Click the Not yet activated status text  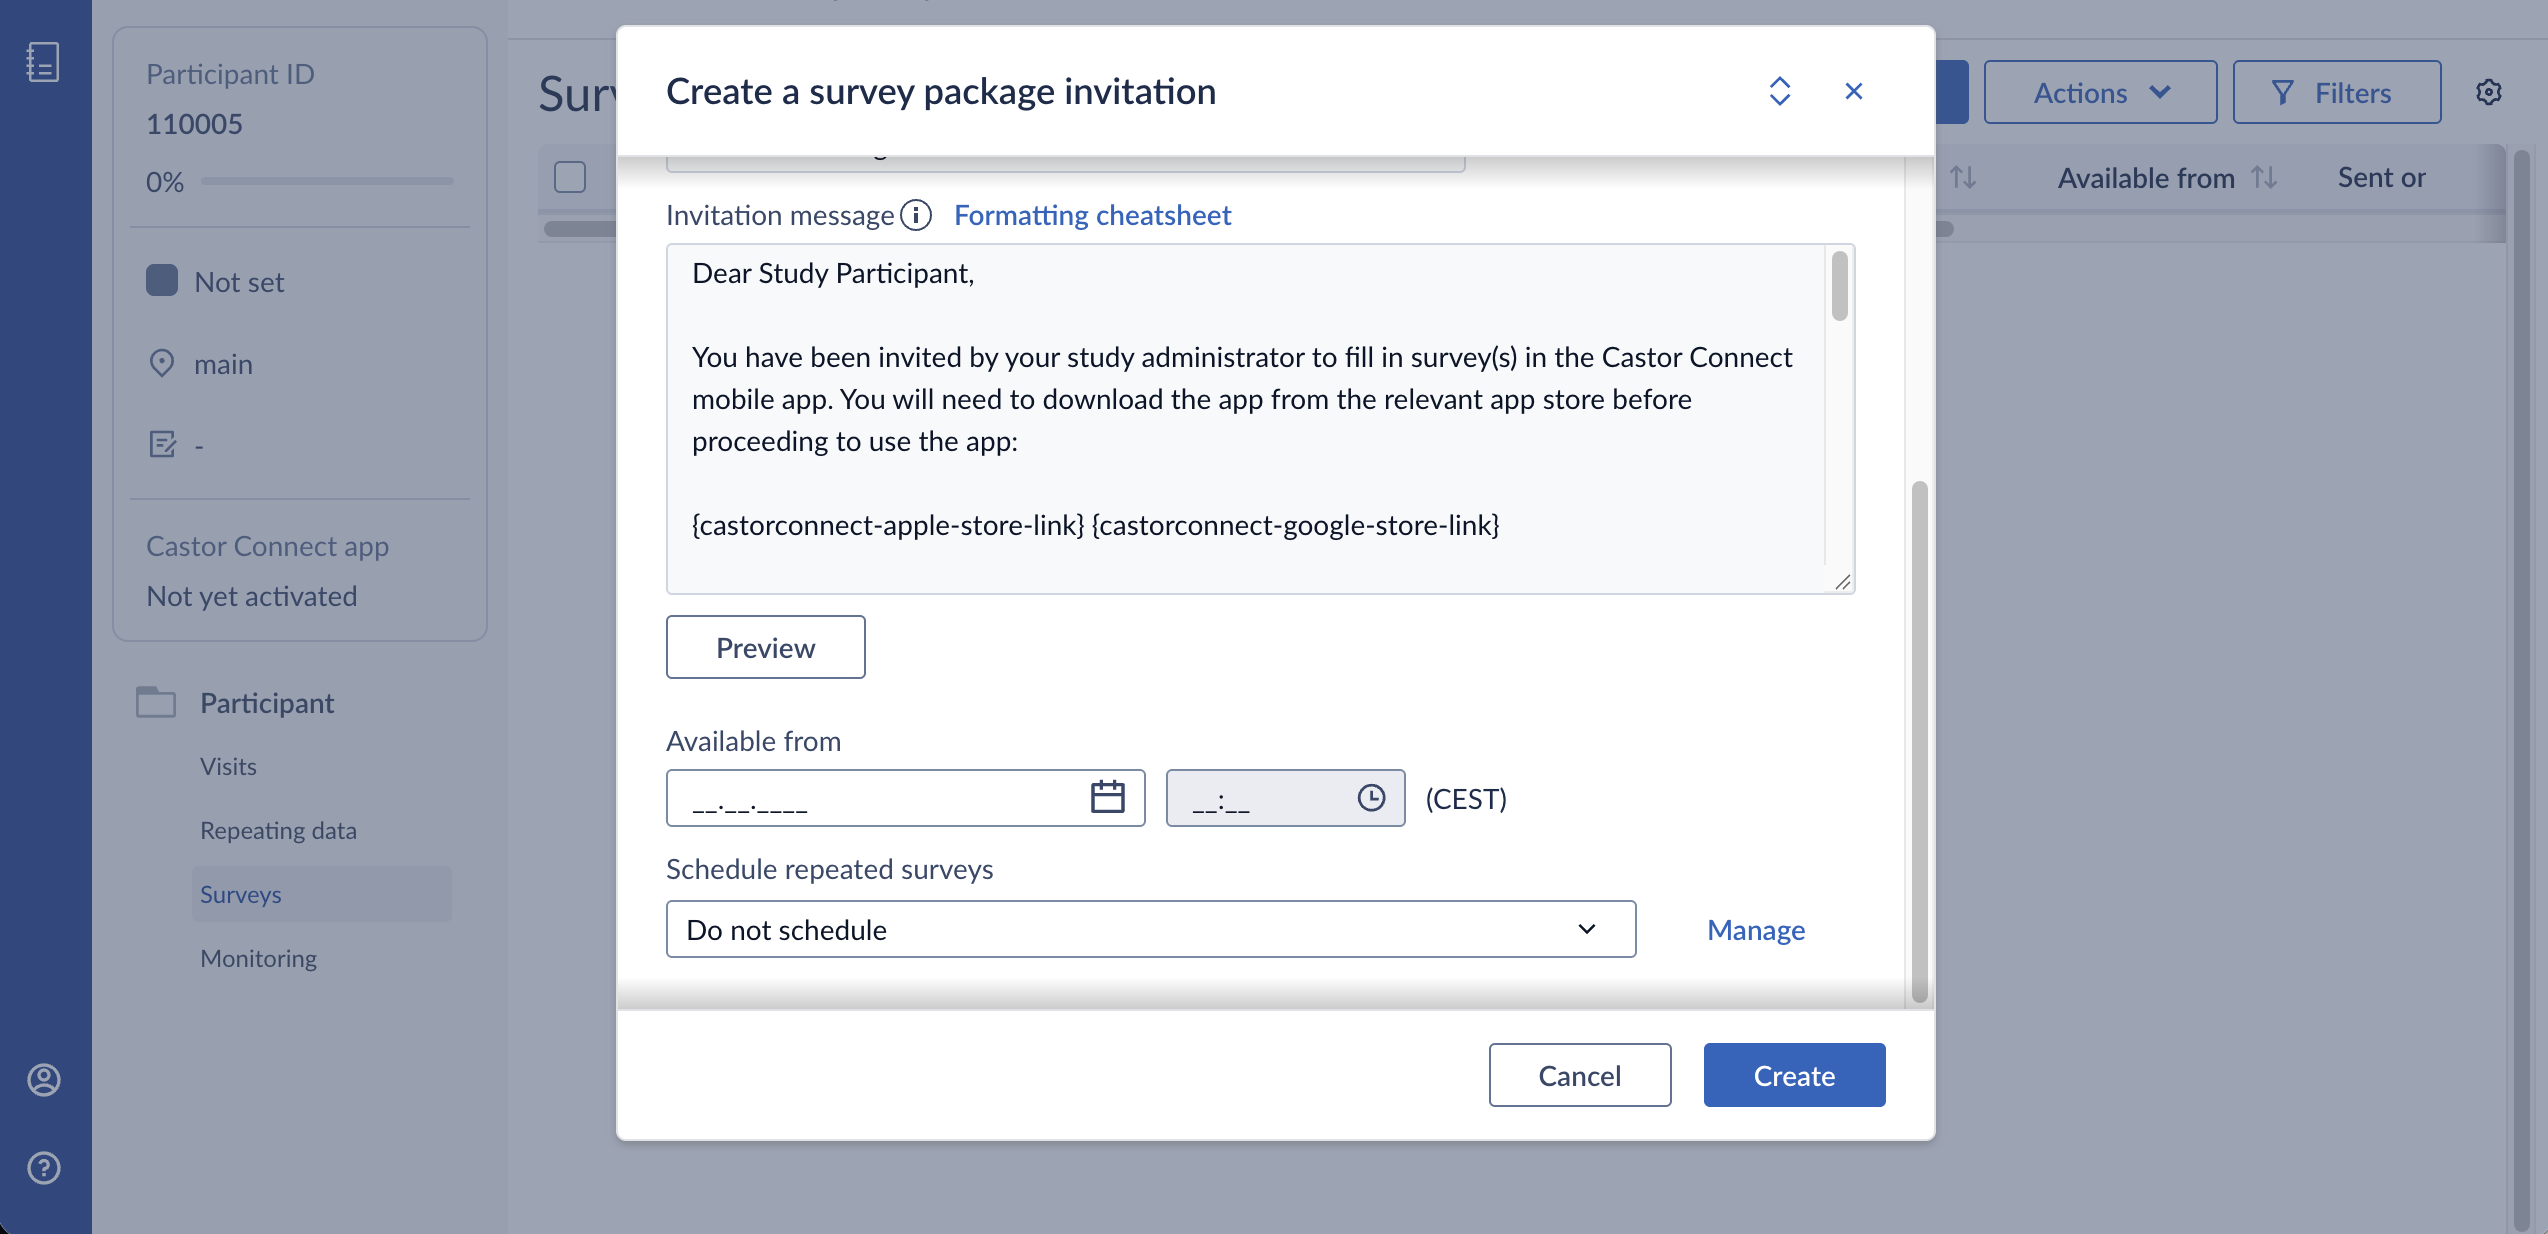tap(252, 595)
